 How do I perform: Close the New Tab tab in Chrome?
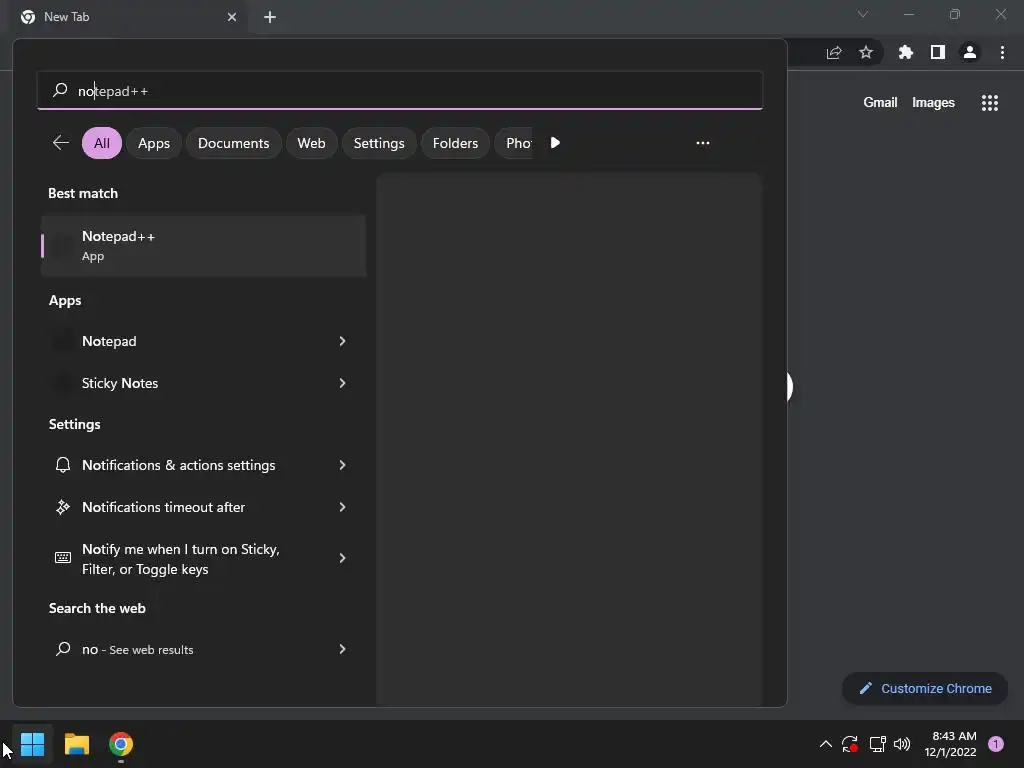(232, 17)
